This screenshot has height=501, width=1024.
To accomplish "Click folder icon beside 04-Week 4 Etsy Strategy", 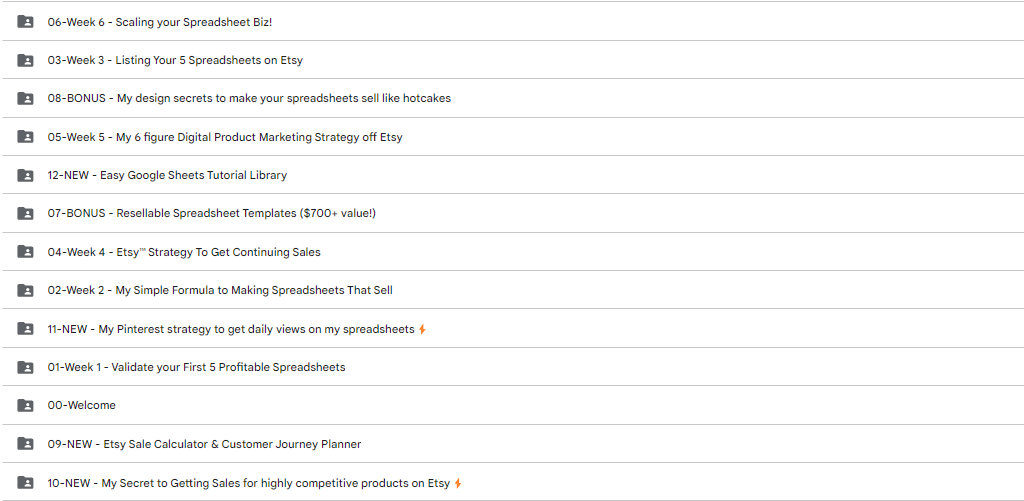I will 25,251.
